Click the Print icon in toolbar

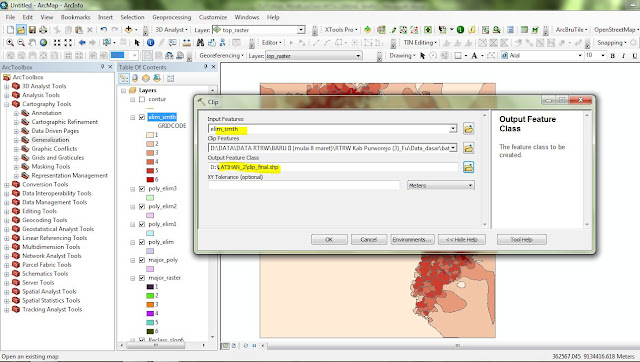coord(43,30)
